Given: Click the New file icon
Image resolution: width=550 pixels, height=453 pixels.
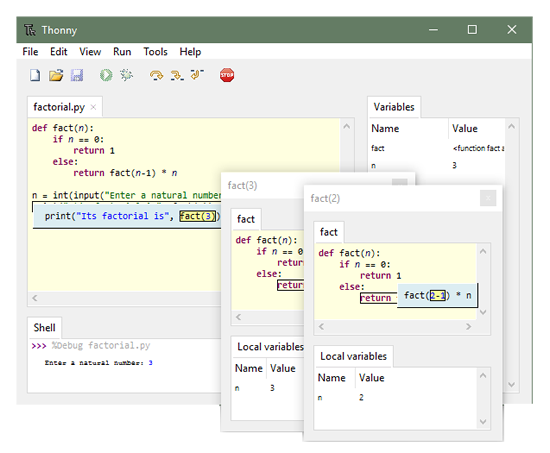Looking at the screenshot, I should (x=35, y=75).
